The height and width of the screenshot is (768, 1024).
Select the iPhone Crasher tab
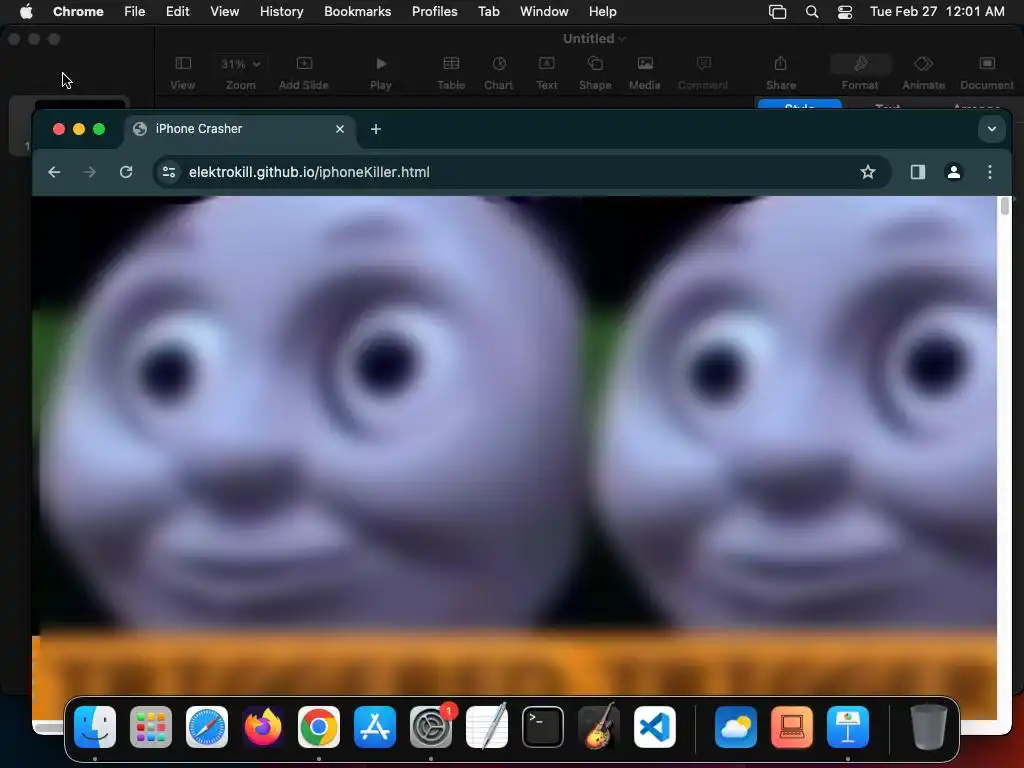[x=240, y=129]
